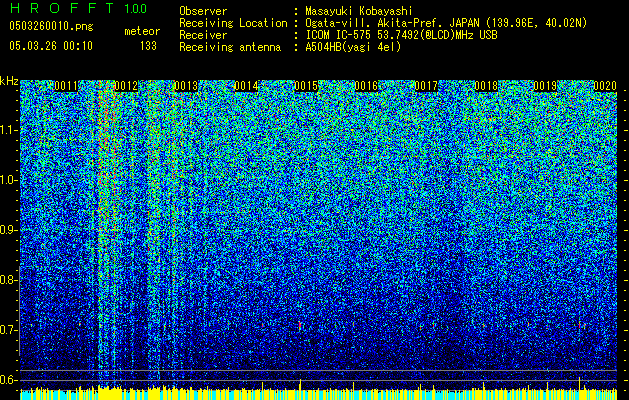629x400 pixels.
Task: Click the 0.7 frequency axis label
Action: click(9, 330)
